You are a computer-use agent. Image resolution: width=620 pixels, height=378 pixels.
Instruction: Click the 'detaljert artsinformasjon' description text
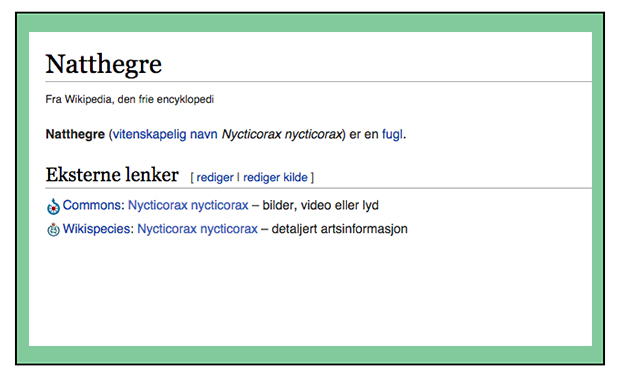[x=340, y=229]
